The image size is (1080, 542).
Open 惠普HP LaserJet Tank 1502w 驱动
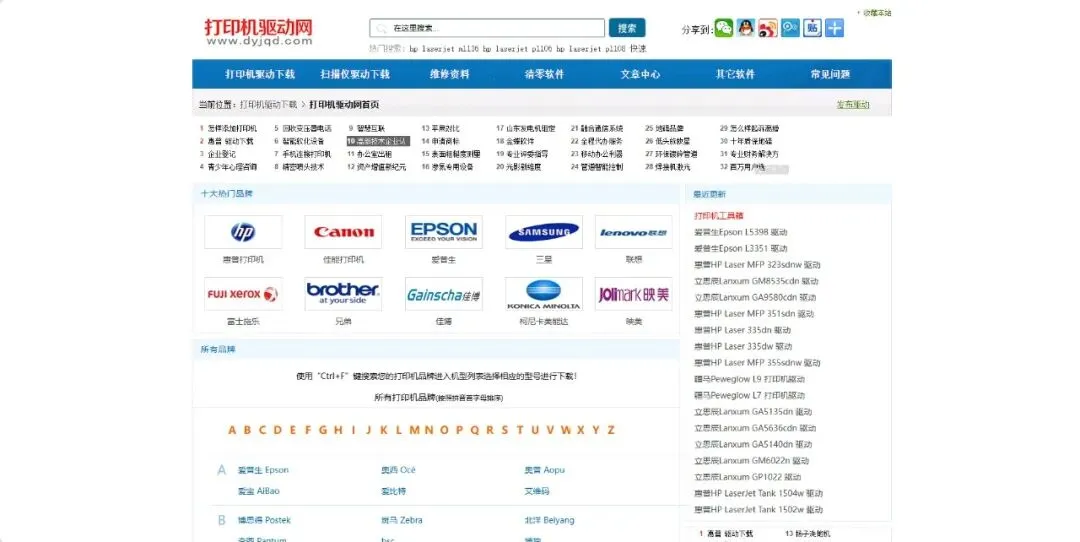pos(758,510)
